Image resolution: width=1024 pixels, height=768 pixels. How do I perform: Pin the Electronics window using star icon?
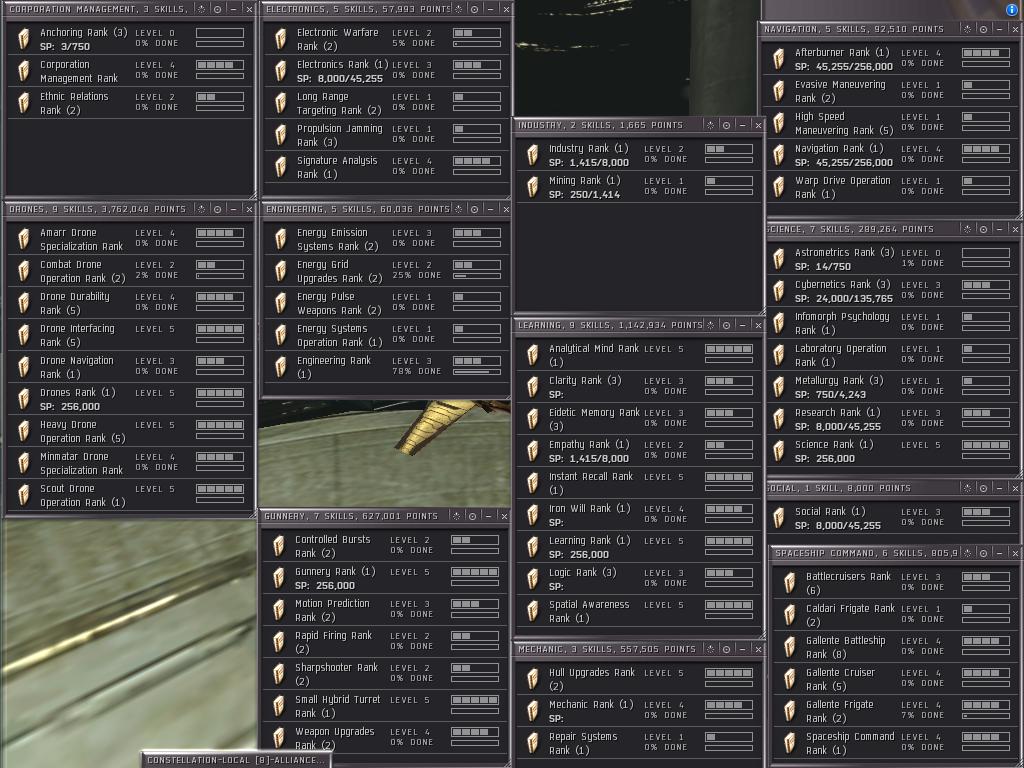(x=459, y=9)
